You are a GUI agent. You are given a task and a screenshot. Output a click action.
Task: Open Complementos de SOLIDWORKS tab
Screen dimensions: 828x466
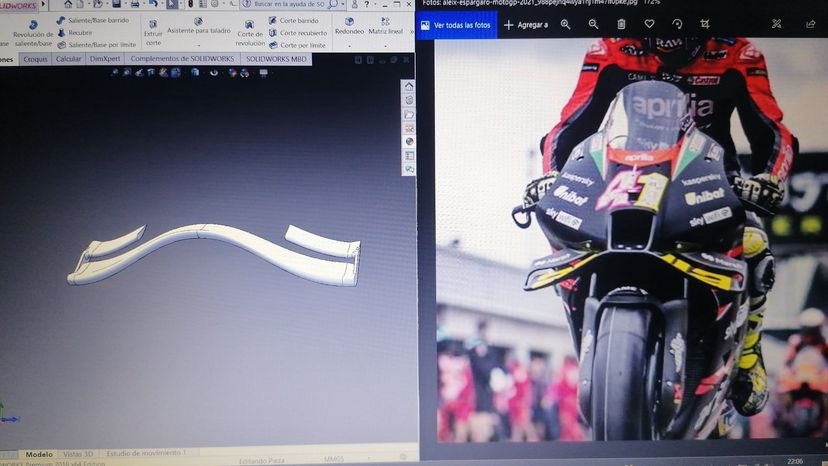point(182,59)
